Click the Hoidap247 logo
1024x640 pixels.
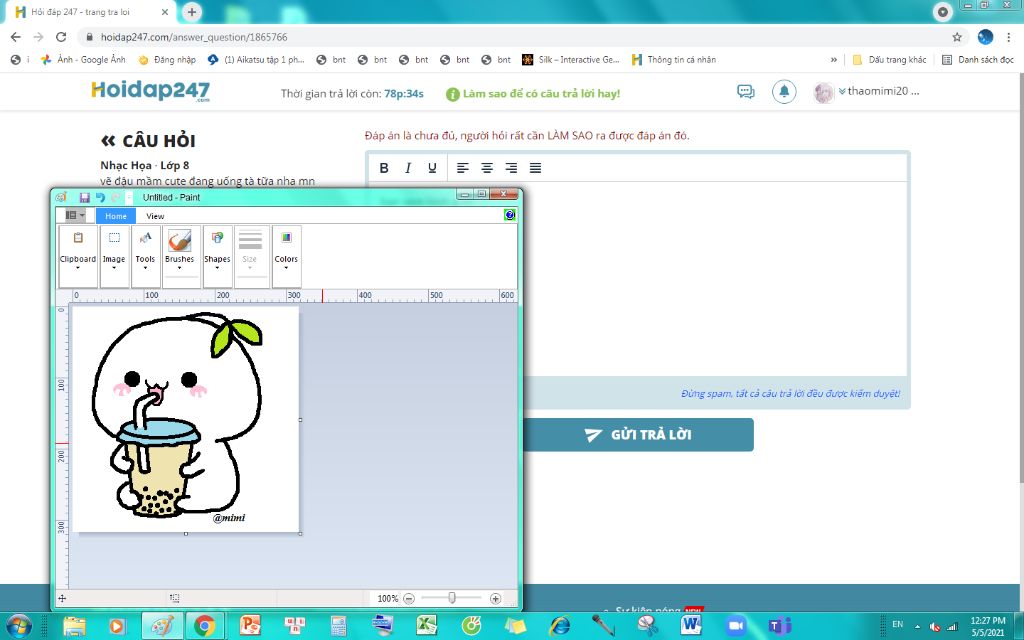click(x=151, y=91)
